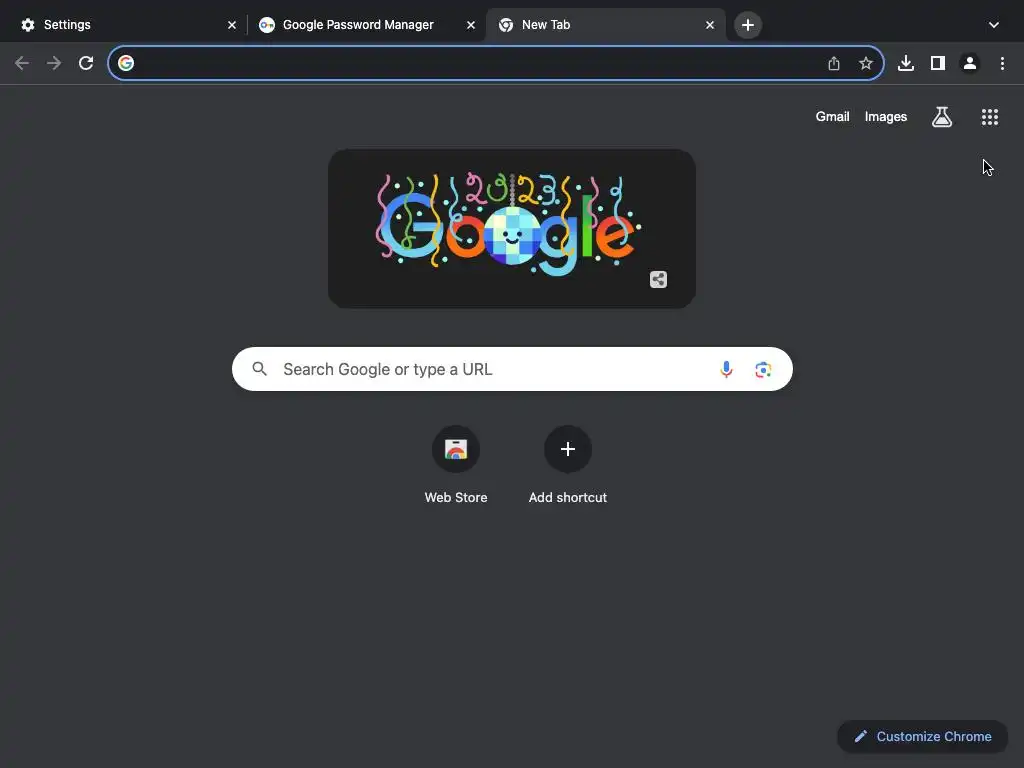Screen dimensions: 1024x768
Task: Open the 2023 Google doodle
Action: point(511,229)
